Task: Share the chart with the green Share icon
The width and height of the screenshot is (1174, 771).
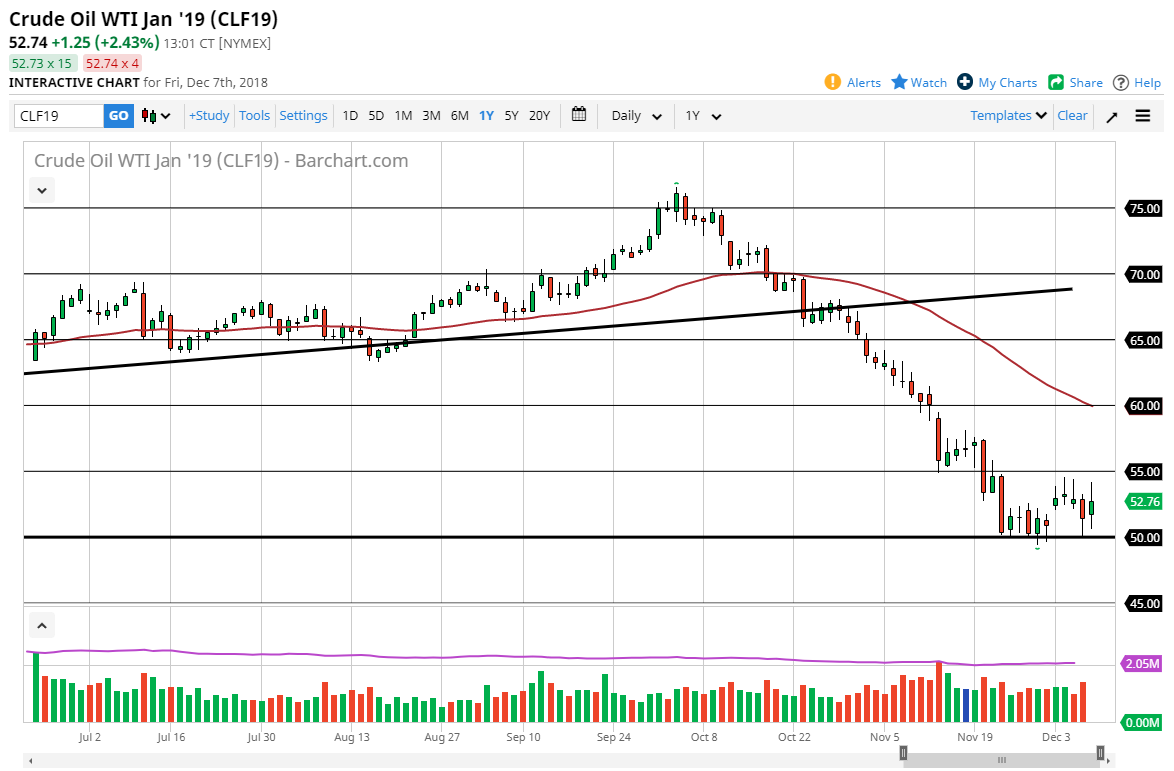Action: click(1057, 82)
